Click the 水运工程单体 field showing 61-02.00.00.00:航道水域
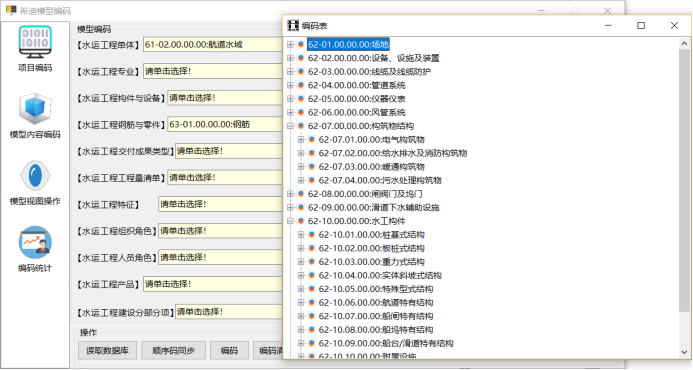Image resolution: width=693 pixels, height=370 pixels. click(x=213, y=45)
